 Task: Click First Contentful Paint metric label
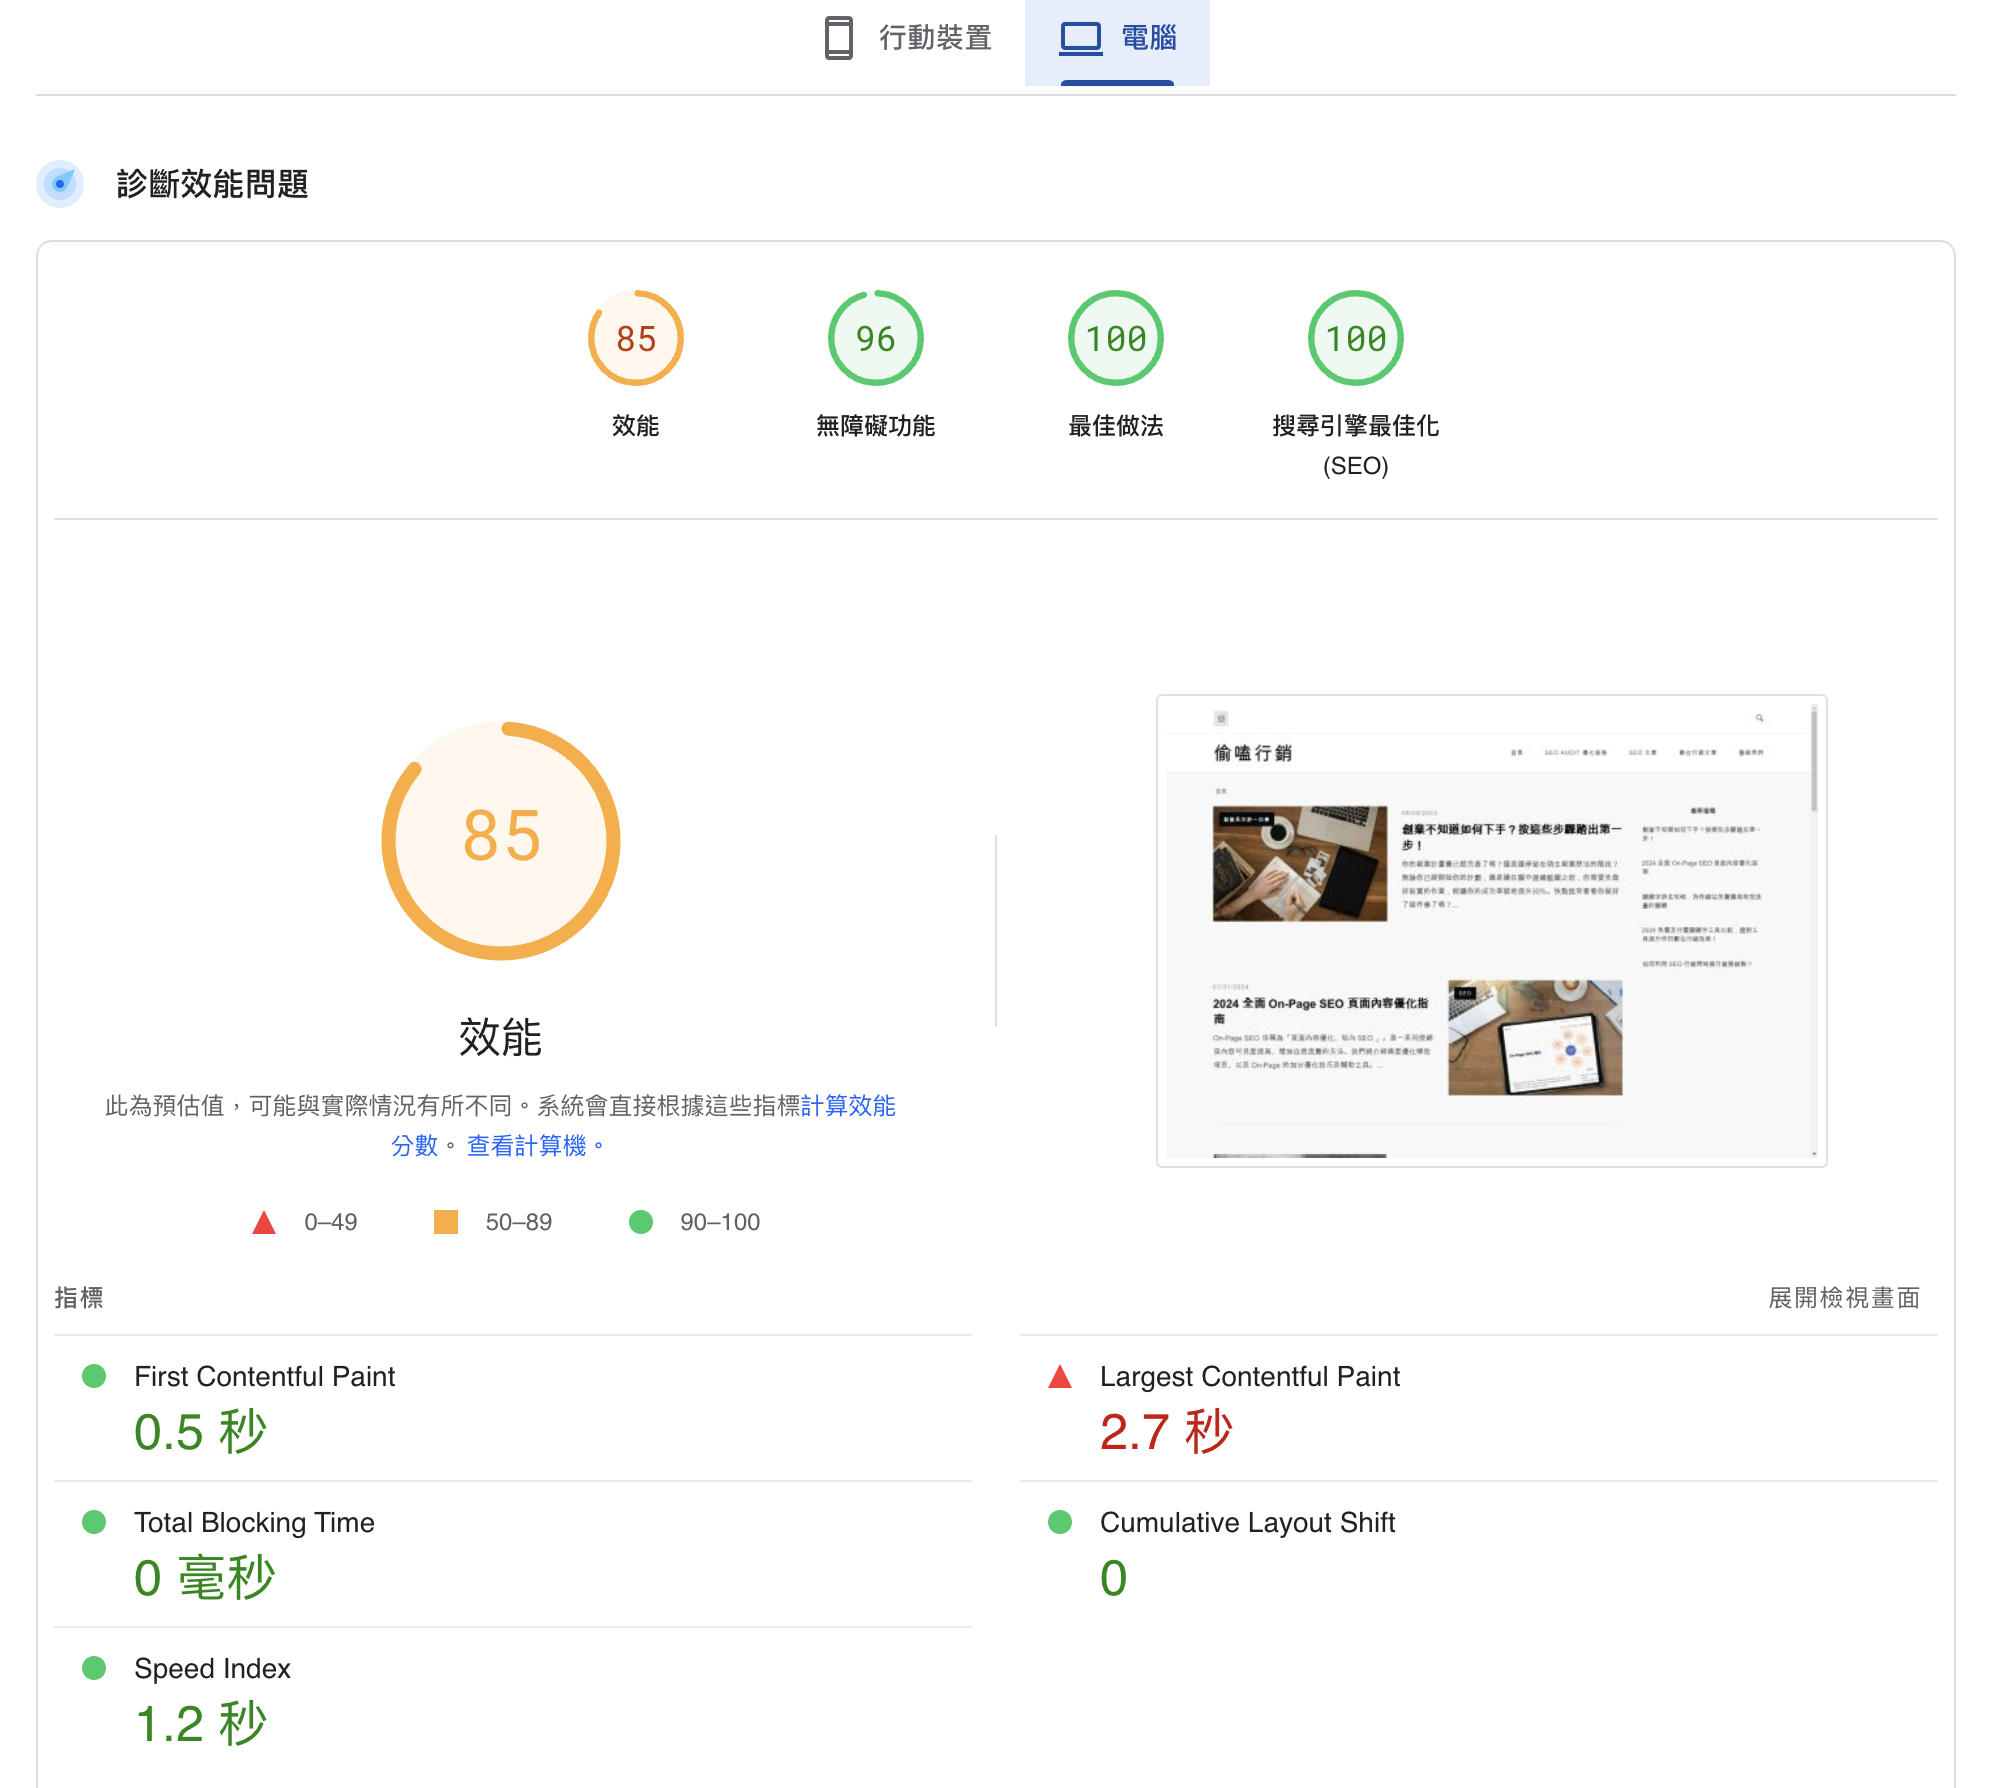pyautogui.click(x=265, y=1377)
